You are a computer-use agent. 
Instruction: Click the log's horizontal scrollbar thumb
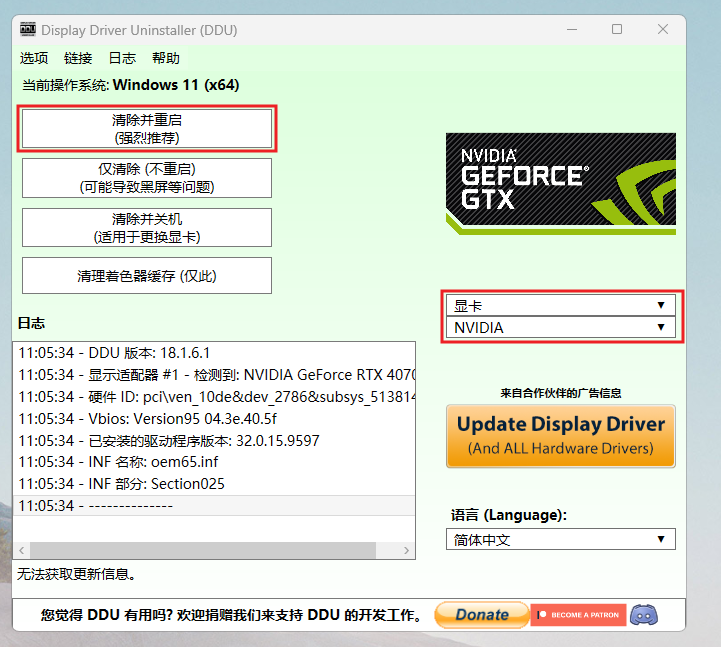click(203, 550)
